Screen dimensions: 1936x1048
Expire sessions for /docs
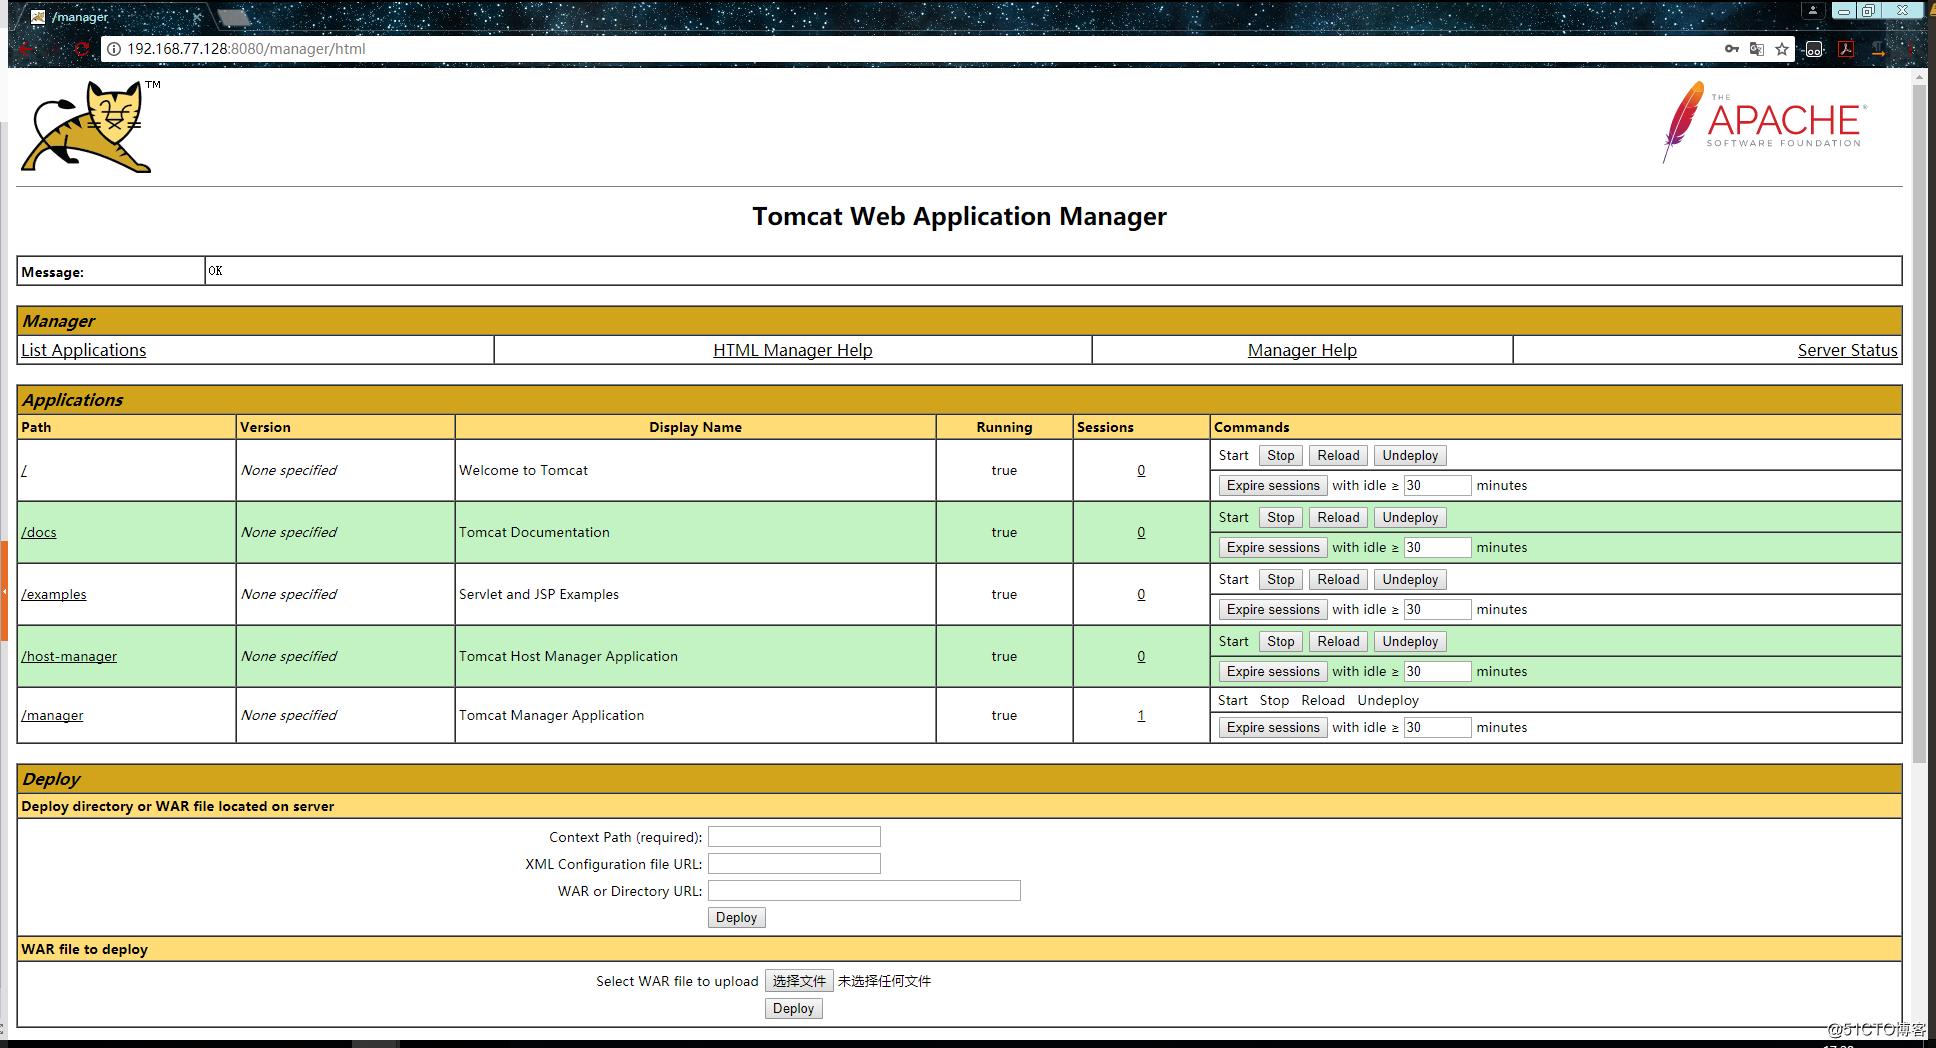(1273, 547)
